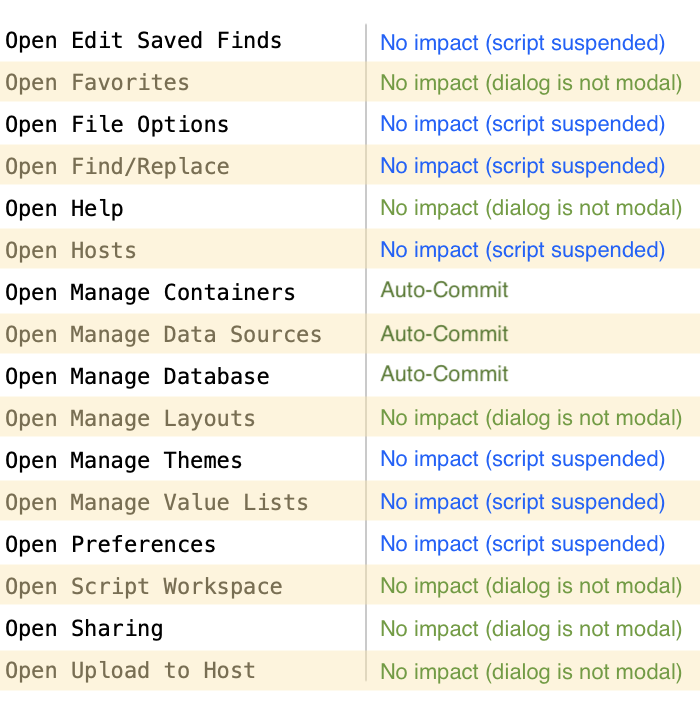Viewport: 700px width, 706px height.
Task: Click "No impact (dialog is not modal)" beside Open Sharing
Action: click(531, 628)
